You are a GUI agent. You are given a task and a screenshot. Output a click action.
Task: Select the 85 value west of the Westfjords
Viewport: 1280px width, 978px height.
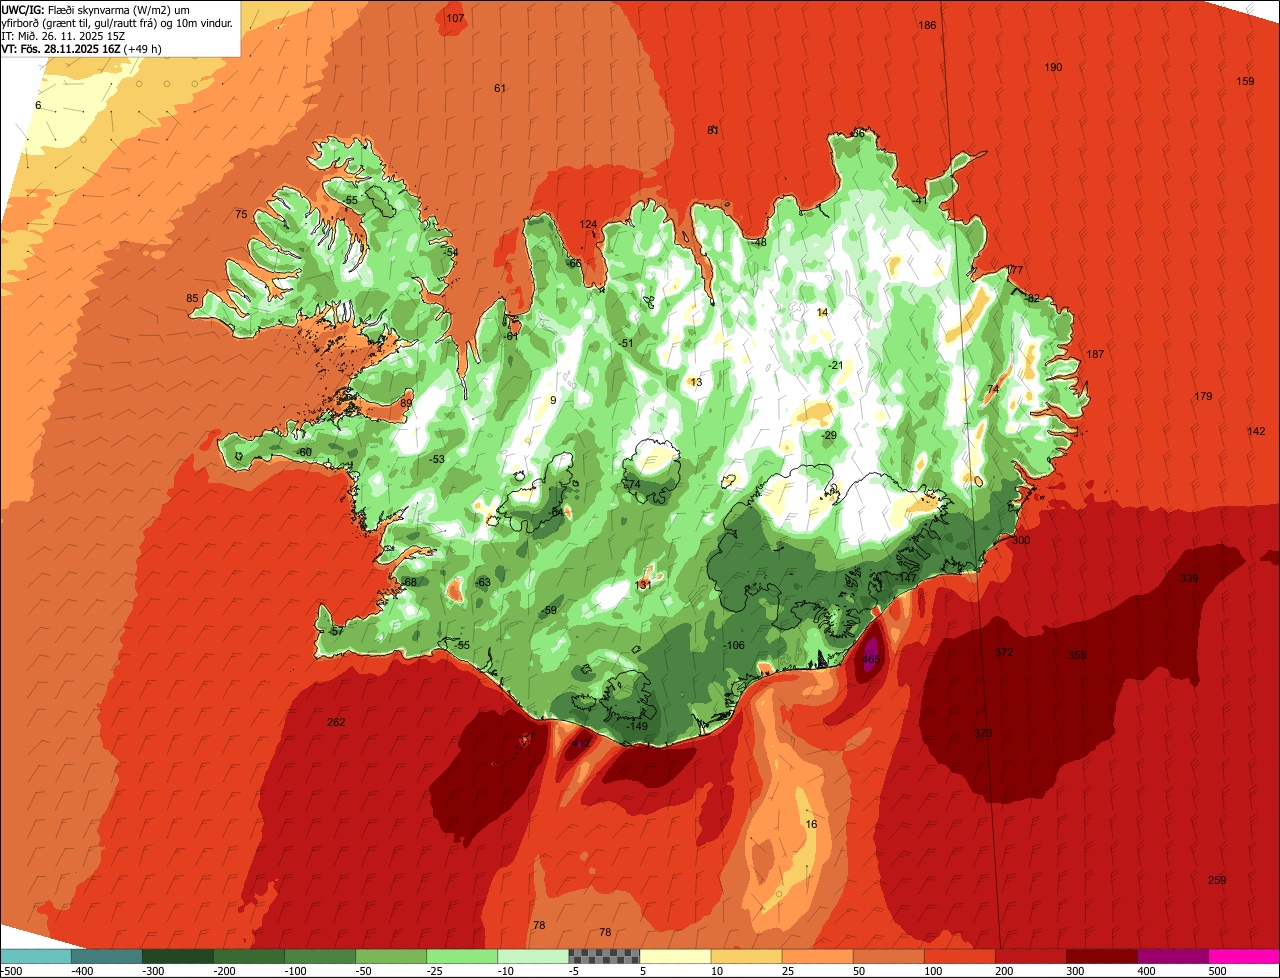pos(192,298)
